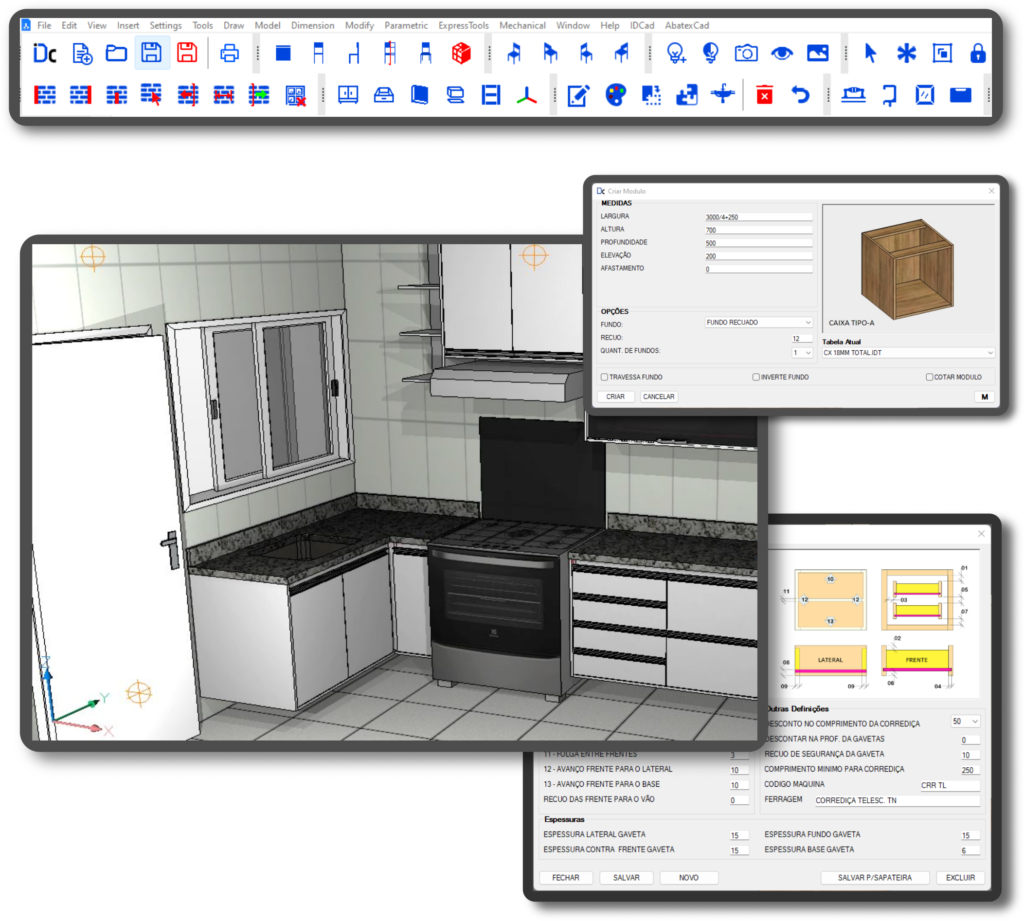
Task: Open the Tabela Atual dropdown
Action: 908,353
